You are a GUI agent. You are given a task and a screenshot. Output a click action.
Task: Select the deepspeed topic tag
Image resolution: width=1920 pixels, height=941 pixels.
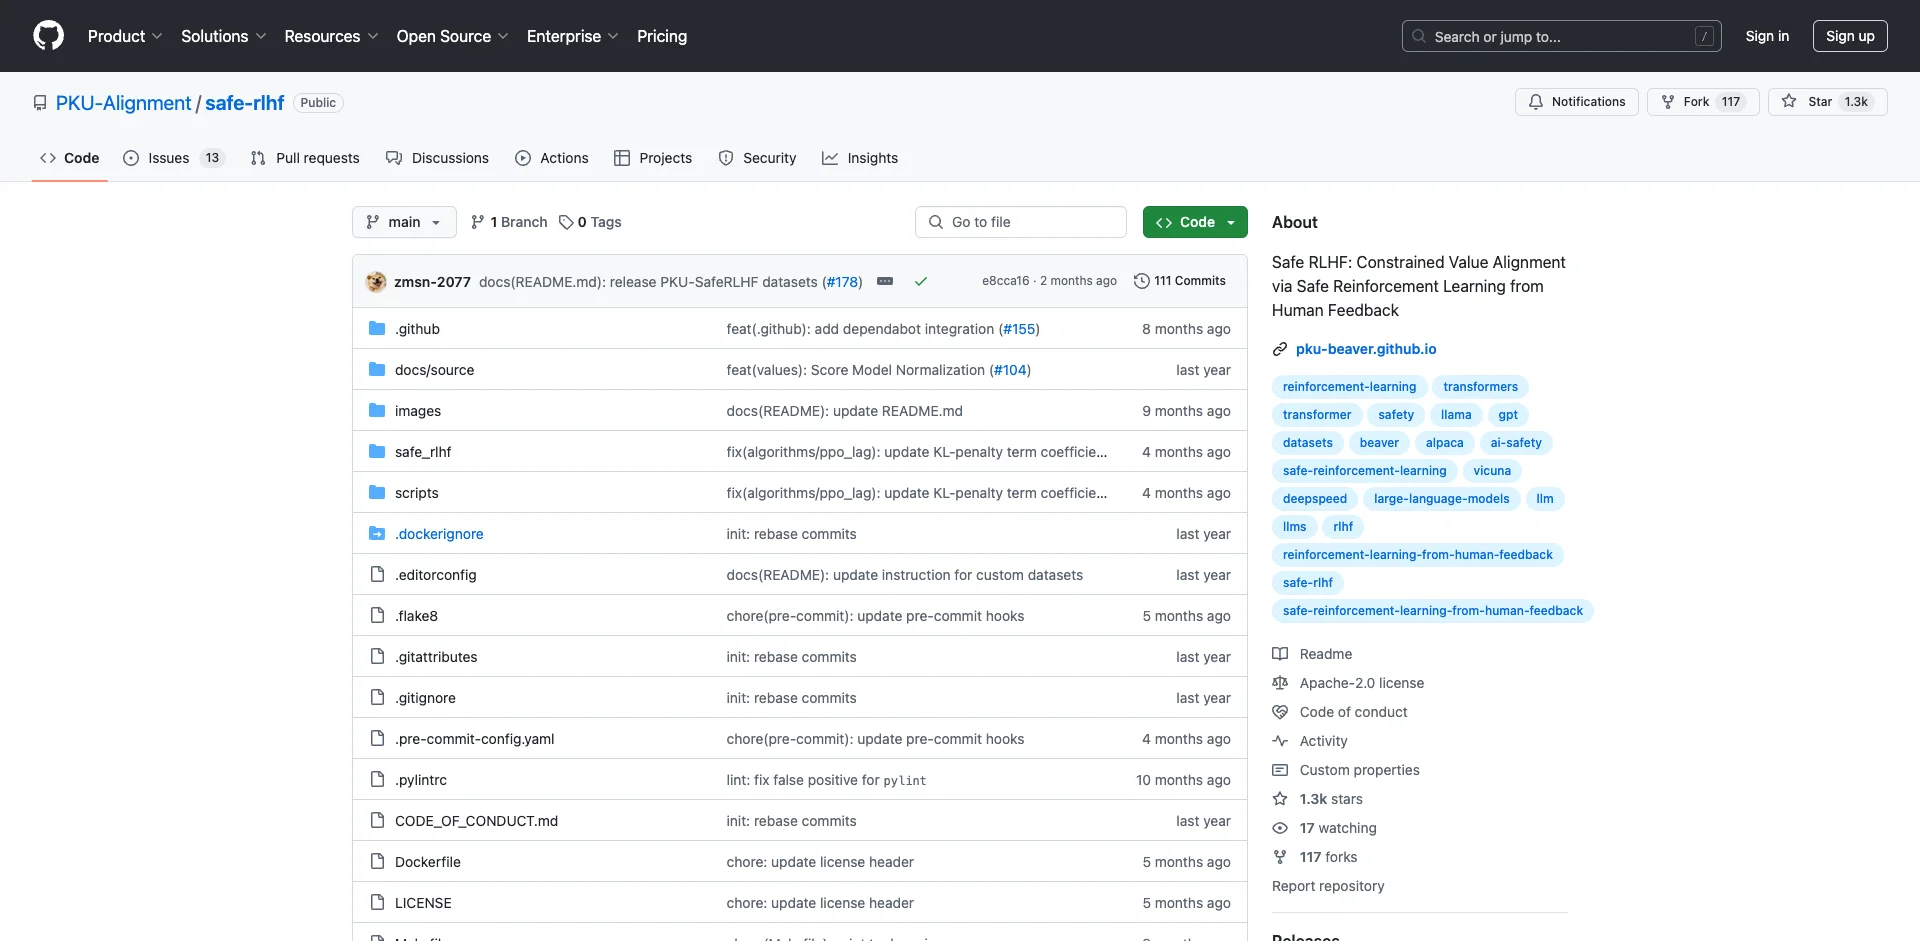coord(1314,499)
